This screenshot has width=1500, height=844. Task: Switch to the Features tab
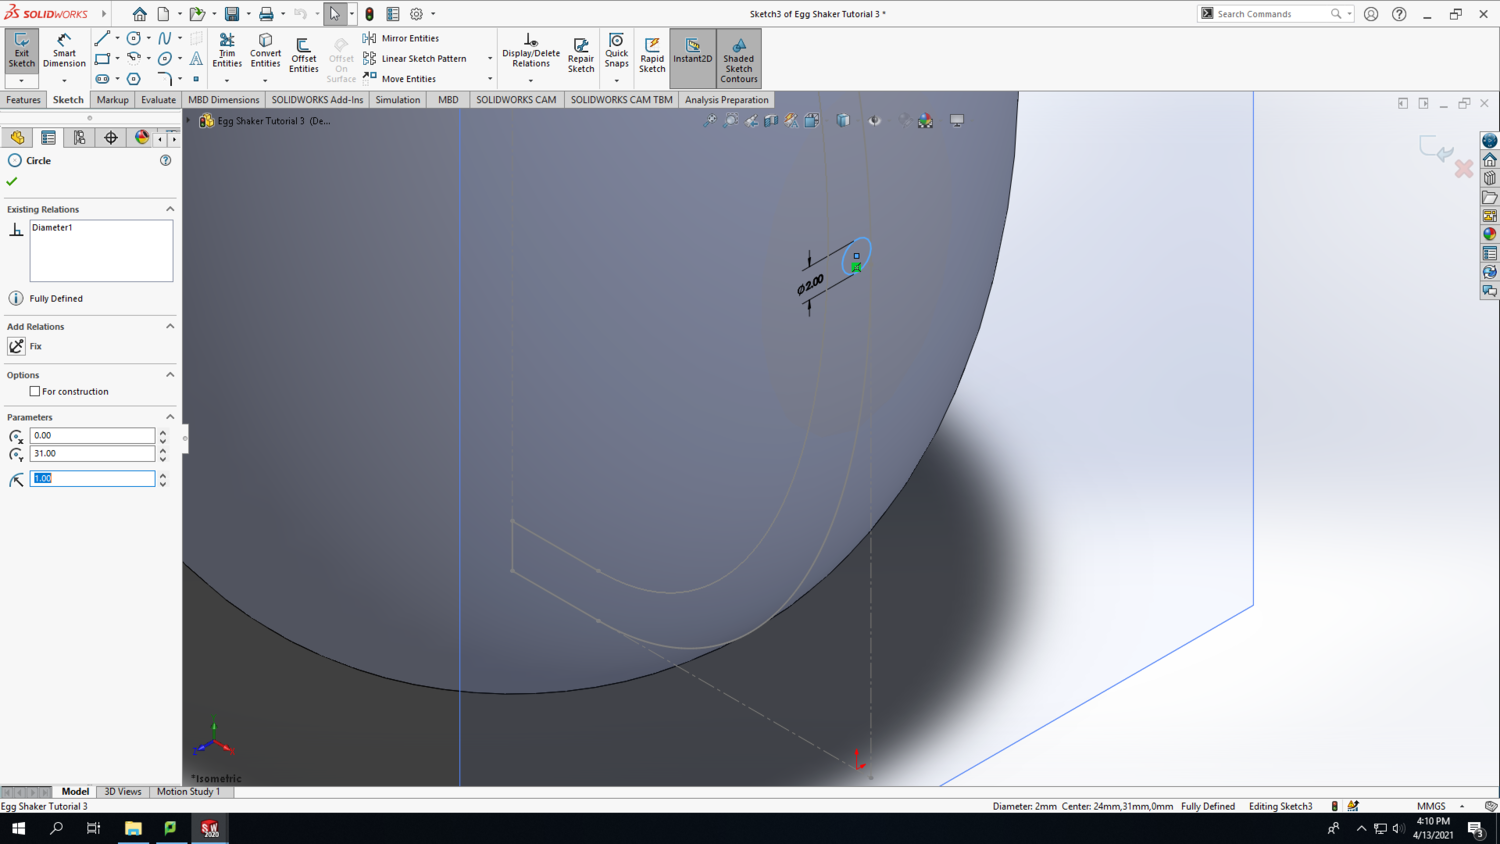(x=23, y=100)
